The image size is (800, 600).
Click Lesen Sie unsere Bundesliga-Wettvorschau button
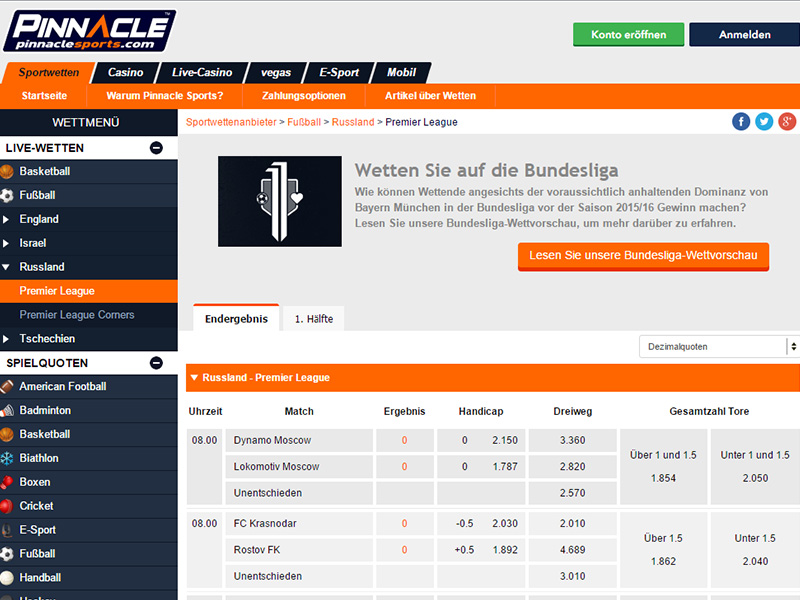tap(643, 256)
